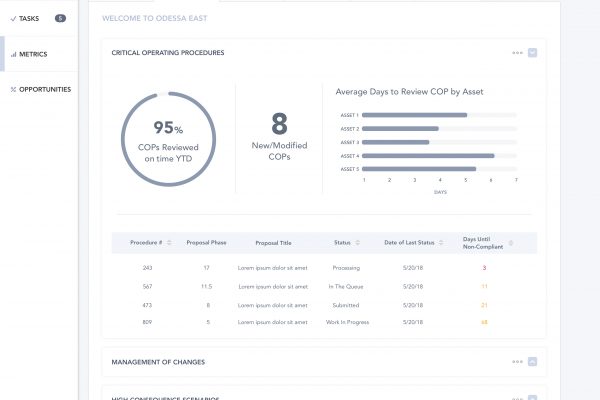Screen dimensions: 600x400
Task: Collapse the Critical Operating Procedures panel
Action: coord(532,53)
